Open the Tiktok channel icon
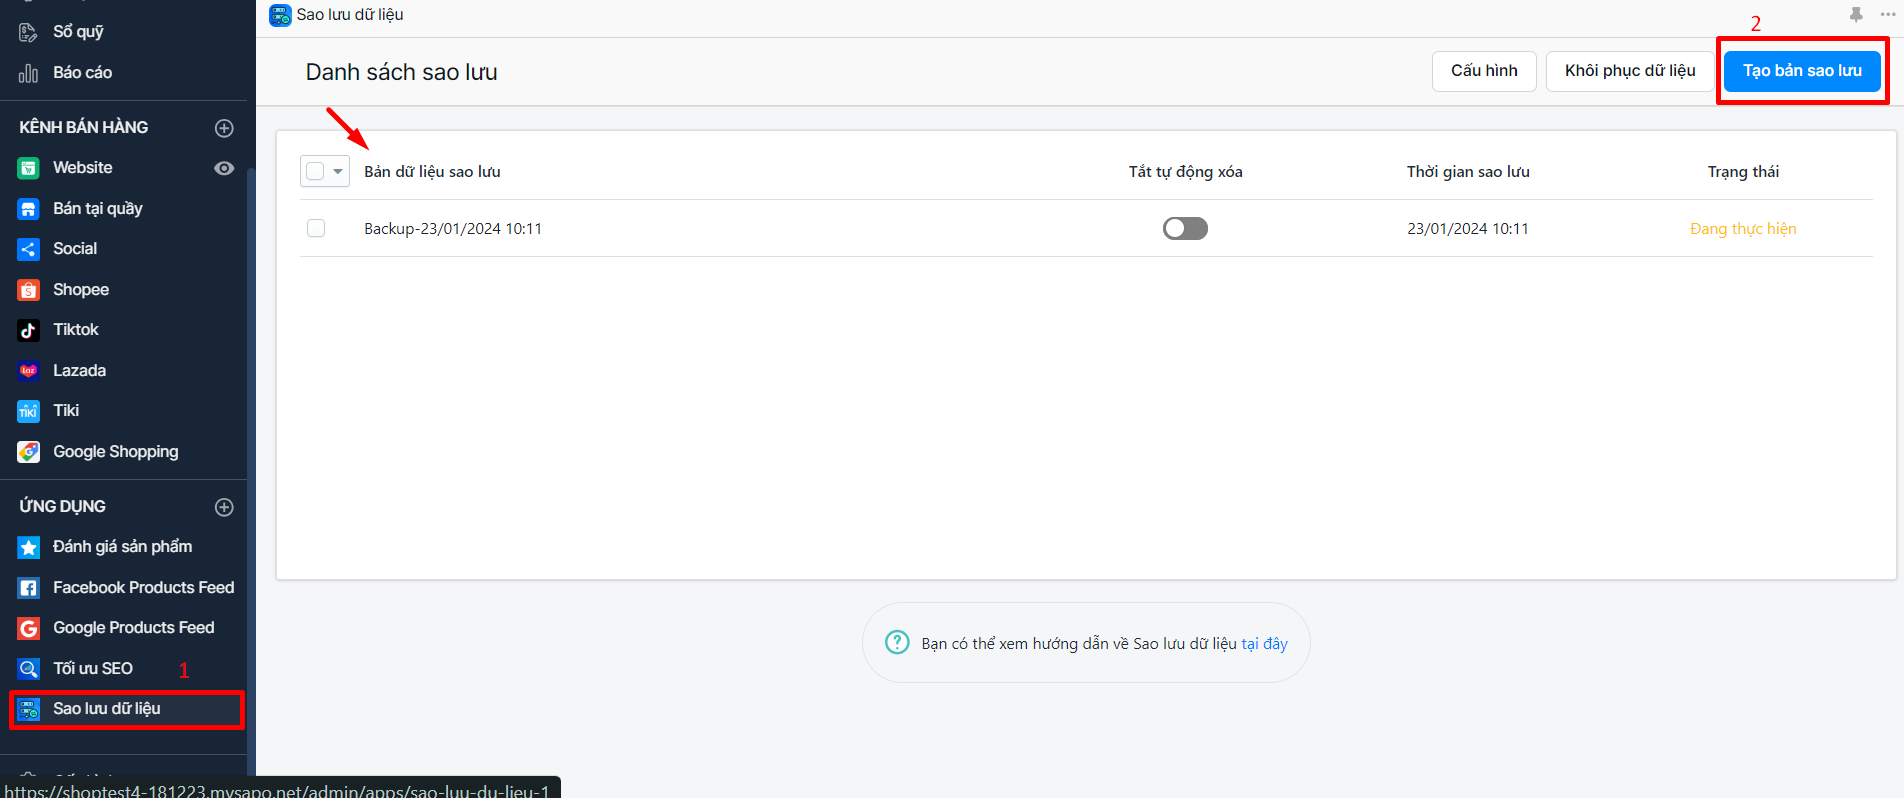Screen dimensions: 1904x798 tap(28, 330)
